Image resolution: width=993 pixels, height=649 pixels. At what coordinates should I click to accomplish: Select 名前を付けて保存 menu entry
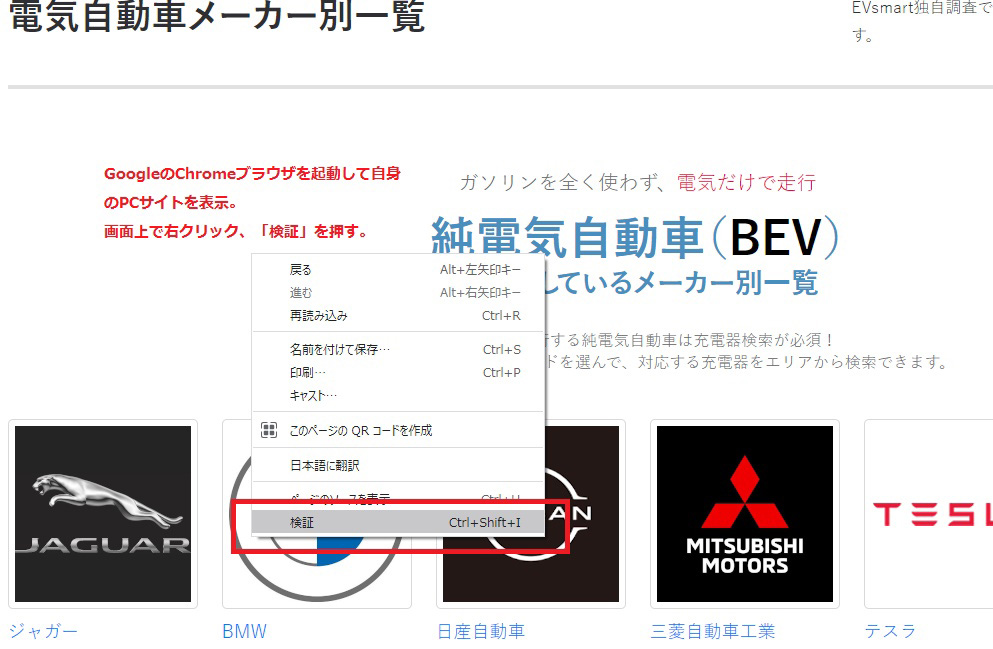398,350
